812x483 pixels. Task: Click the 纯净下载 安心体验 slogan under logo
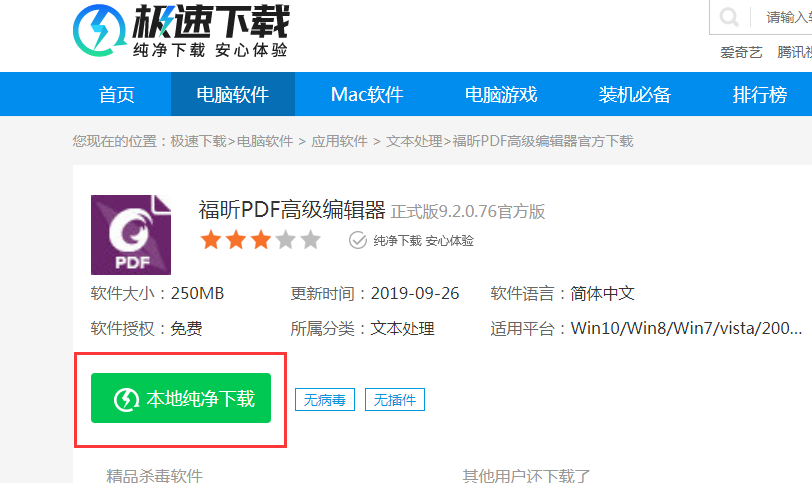(x=210, y=50)
